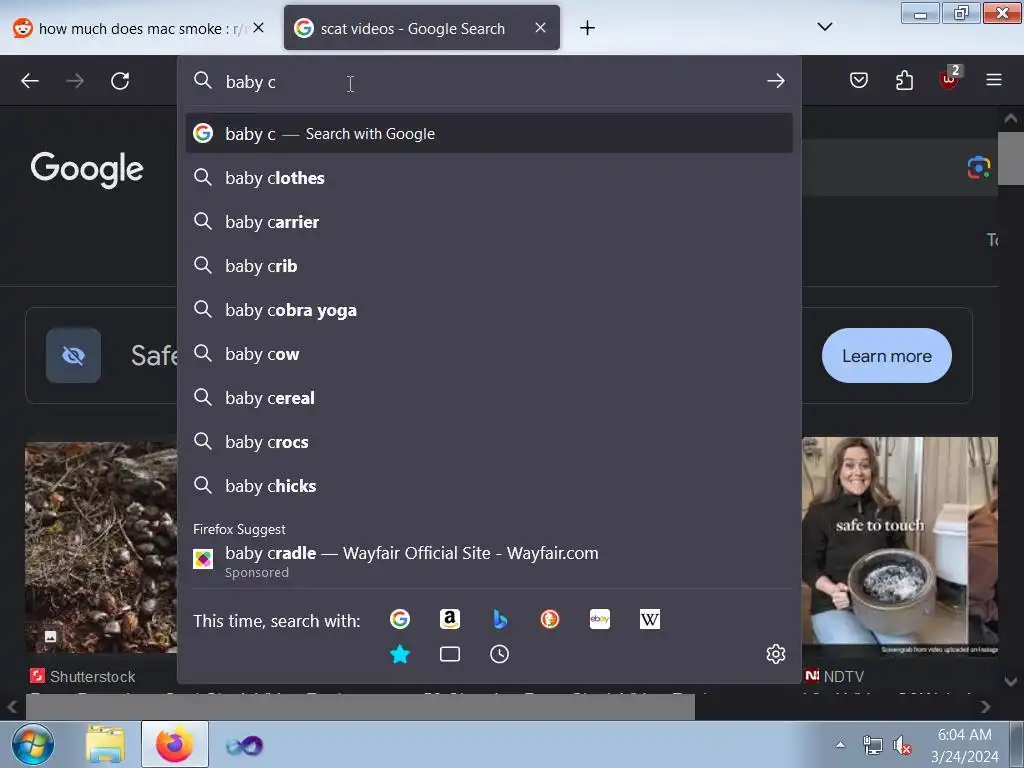Choose the 'baby clothes' suggestion
Screen dimensions: 1024x768
[x=489, y=178]
